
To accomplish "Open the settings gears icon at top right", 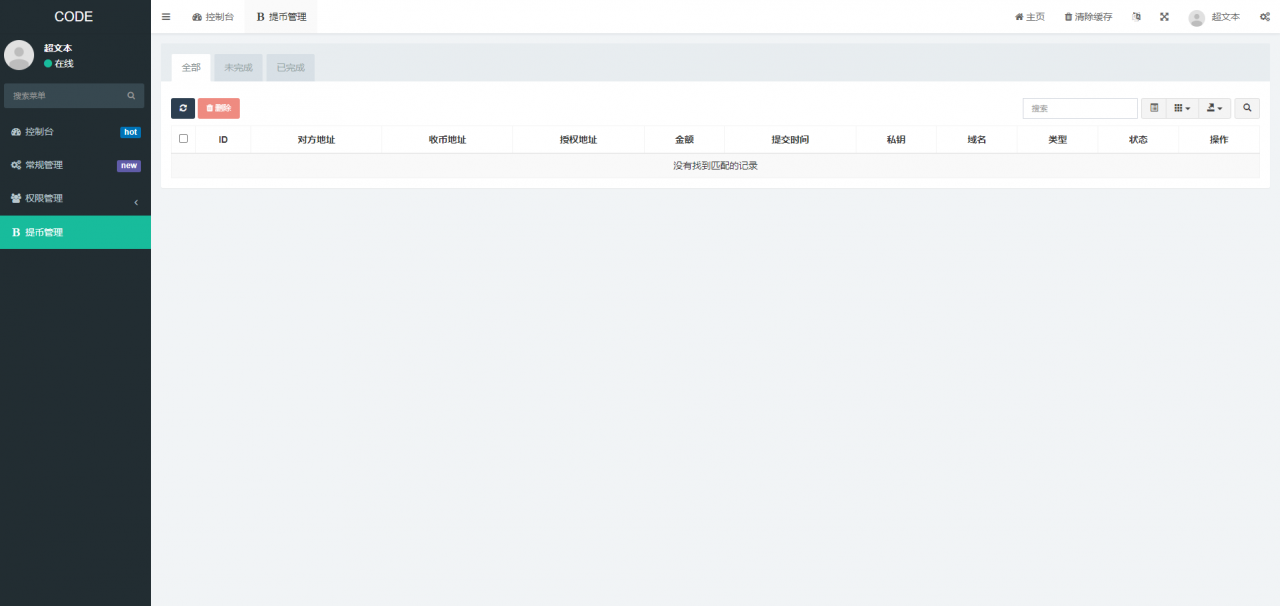I will [x=1264, y=17].
